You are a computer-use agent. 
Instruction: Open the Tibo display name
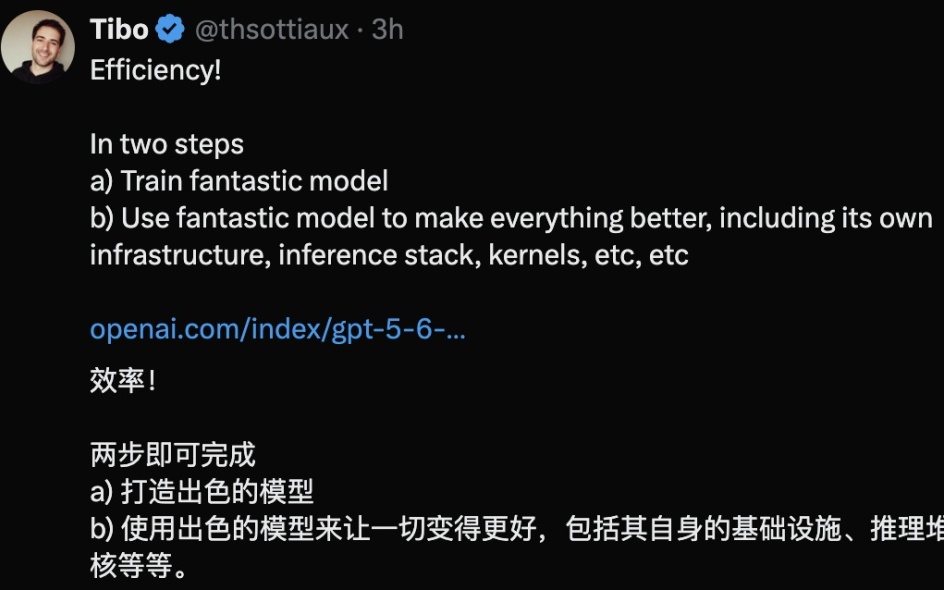[119, 30]
